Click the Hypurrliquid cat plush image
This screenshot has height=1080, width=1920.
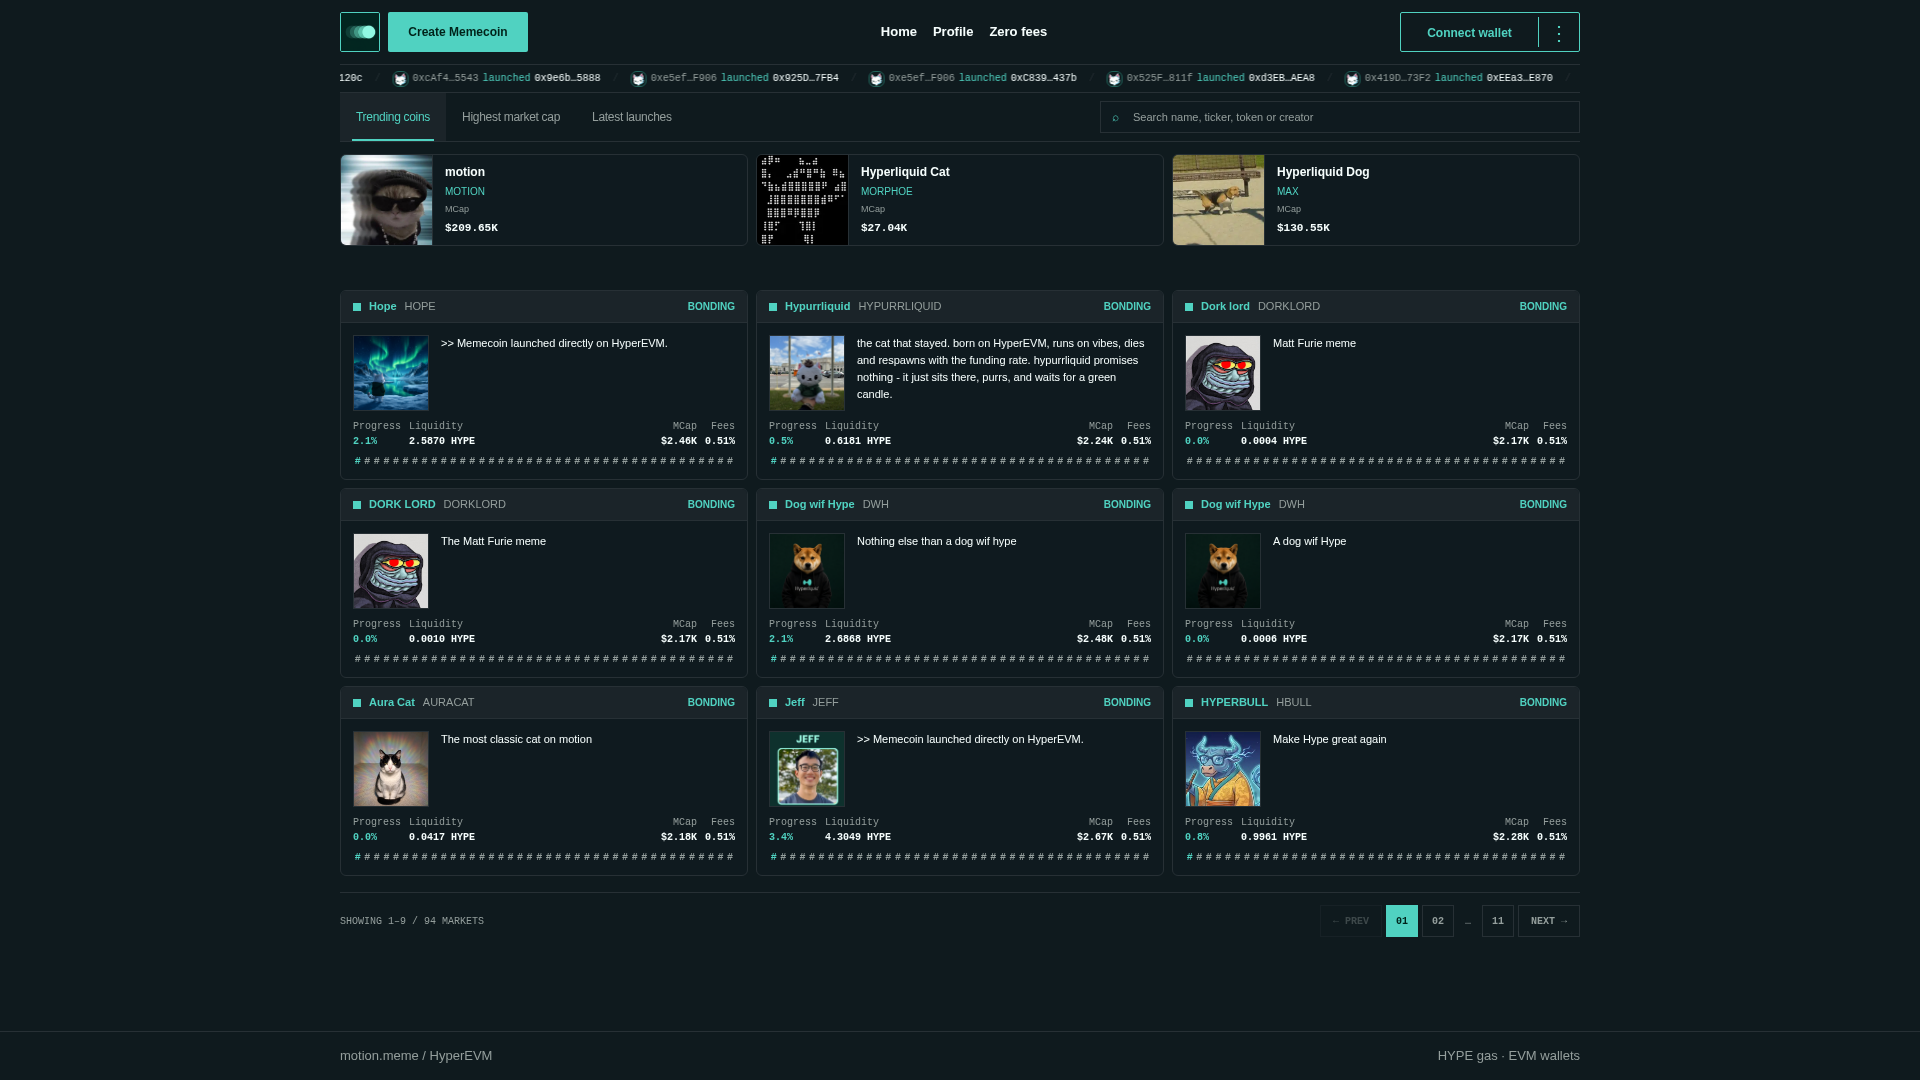(807, 373)
